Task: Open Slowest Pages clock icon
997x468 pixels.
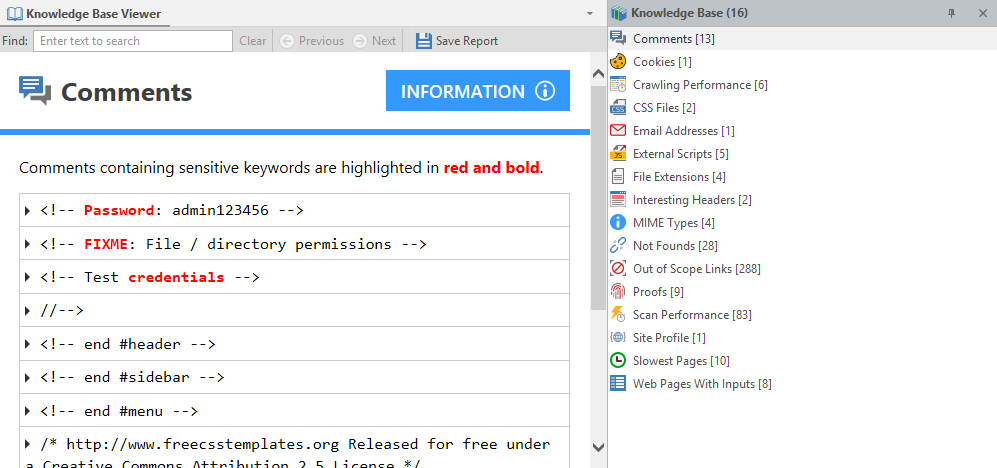Action: tap(618, 361)
